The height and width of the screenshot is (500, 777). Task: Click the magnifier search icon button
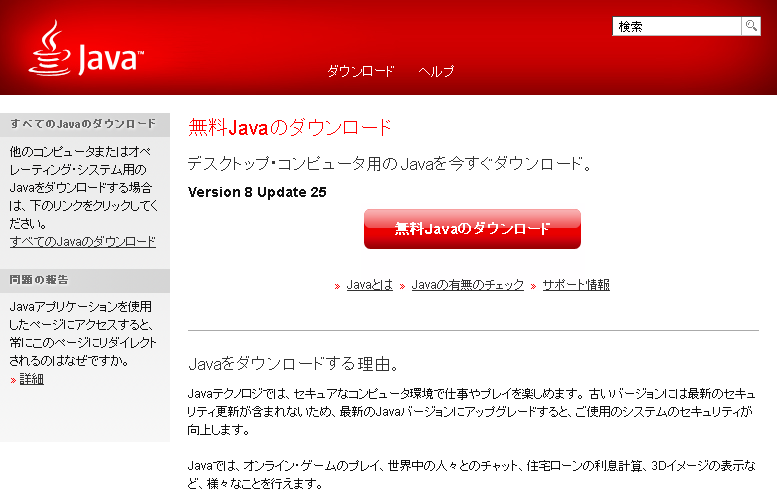click(751, 26)
